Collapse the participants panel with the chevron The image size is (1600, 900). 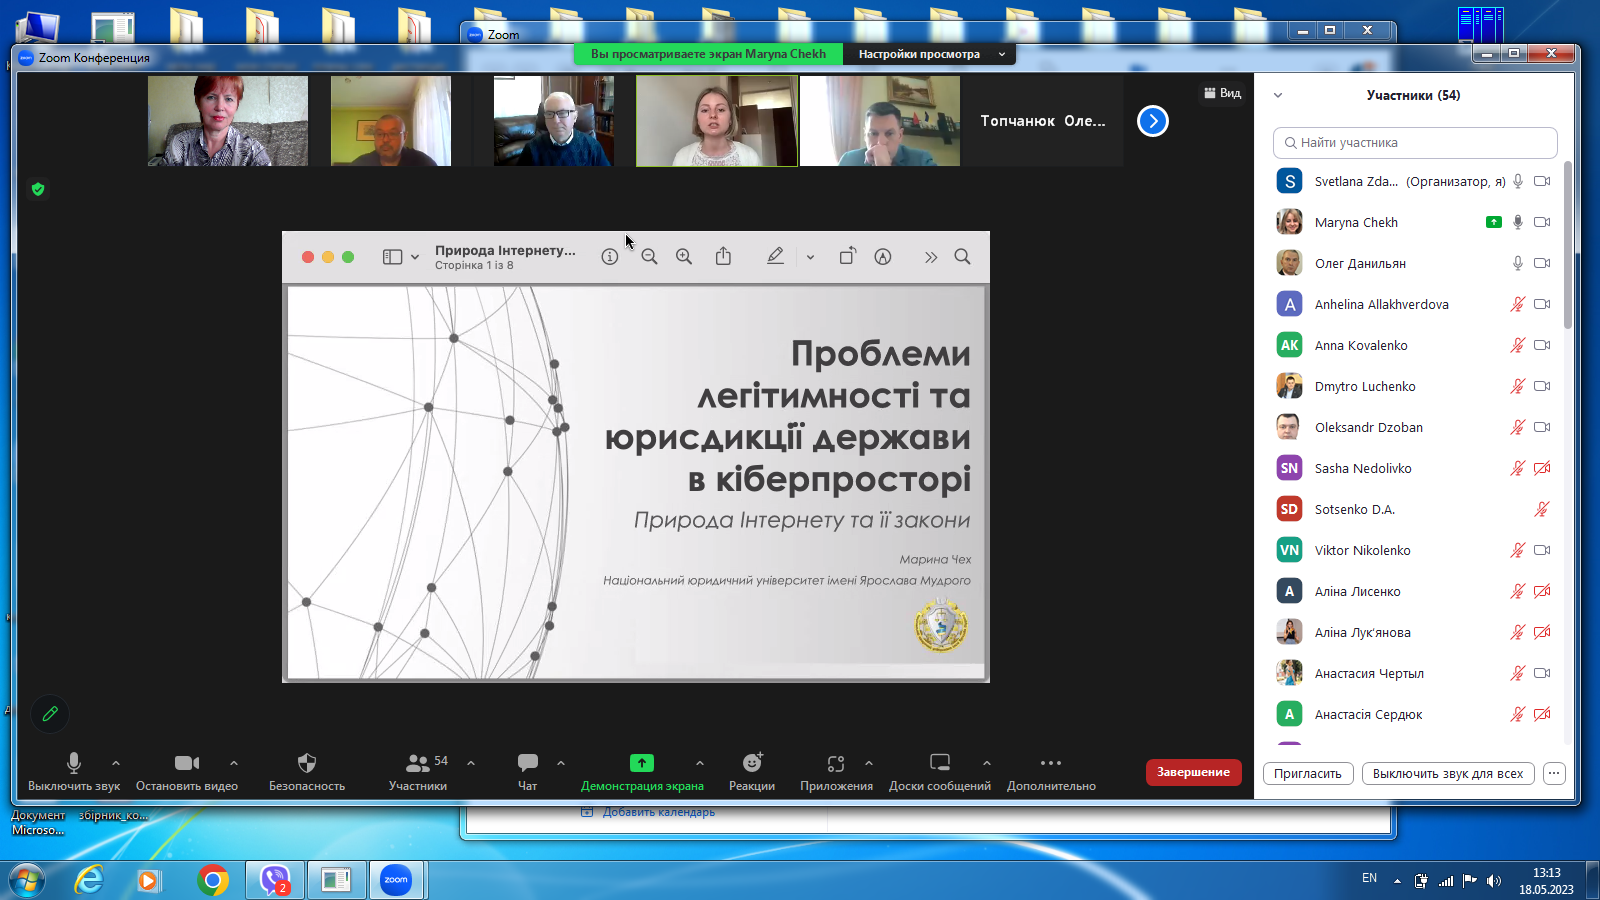[1278, 96]
